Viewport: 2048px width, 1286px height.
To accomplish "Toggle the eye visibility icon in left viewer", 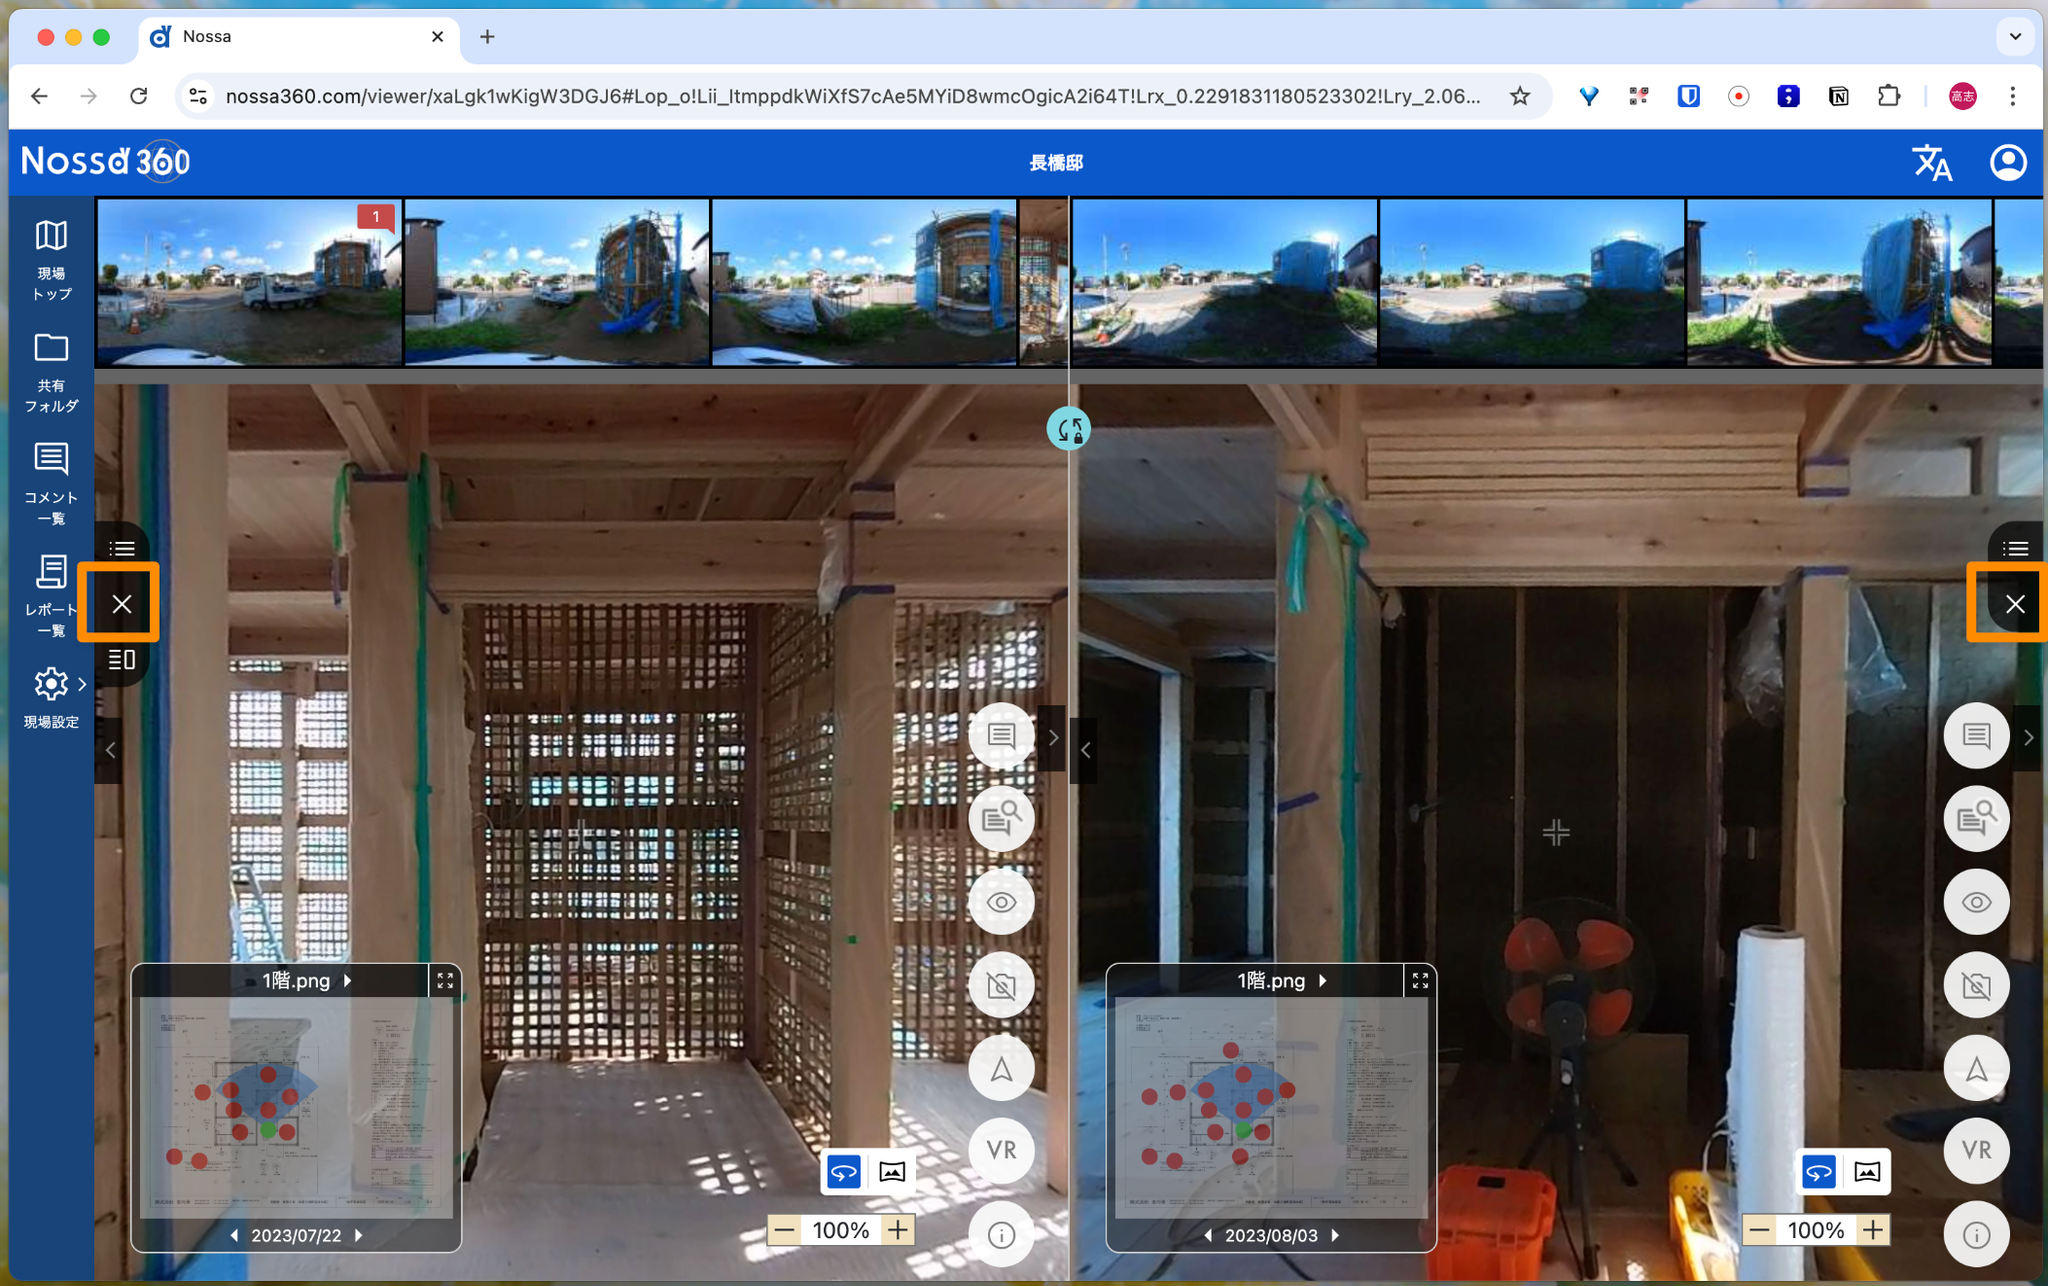I will click(x=1001, y=903).
